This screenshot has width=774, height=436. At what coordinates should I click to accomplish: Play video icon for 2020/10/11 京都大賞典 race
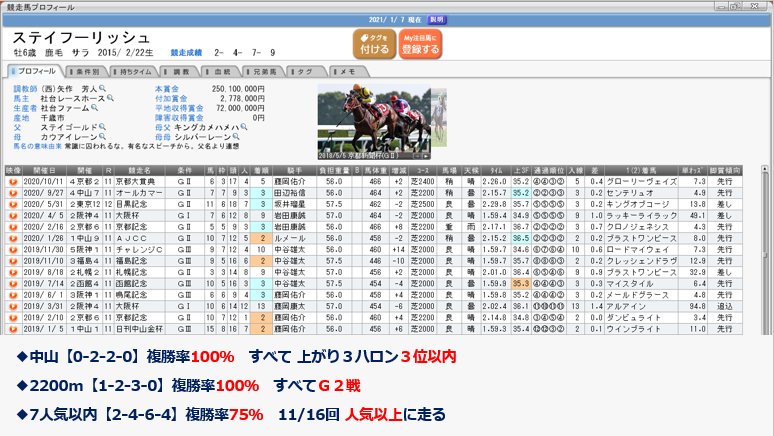13,181
